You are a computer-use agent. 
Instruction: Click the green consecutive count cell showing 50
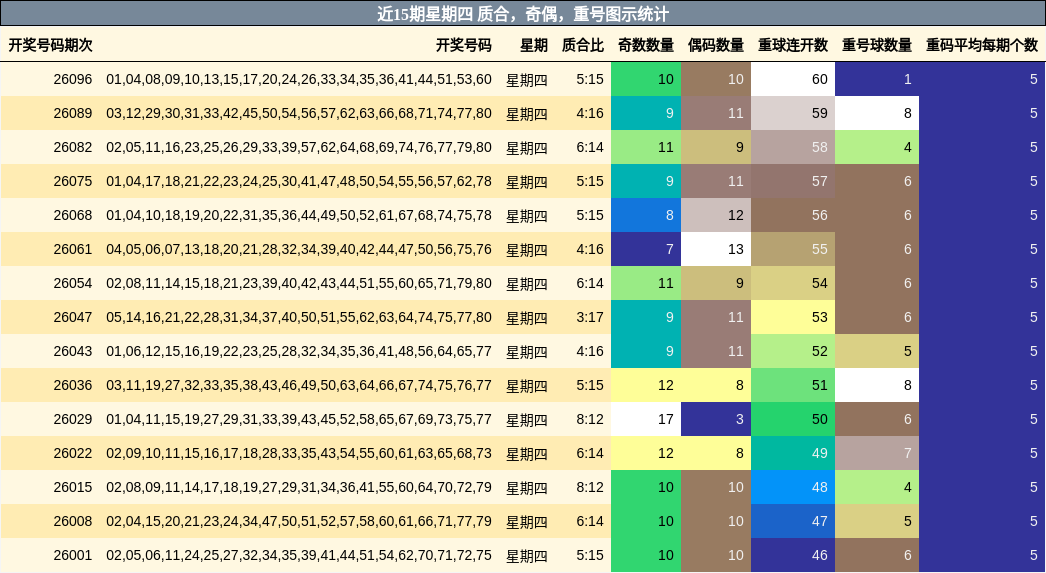793,420
